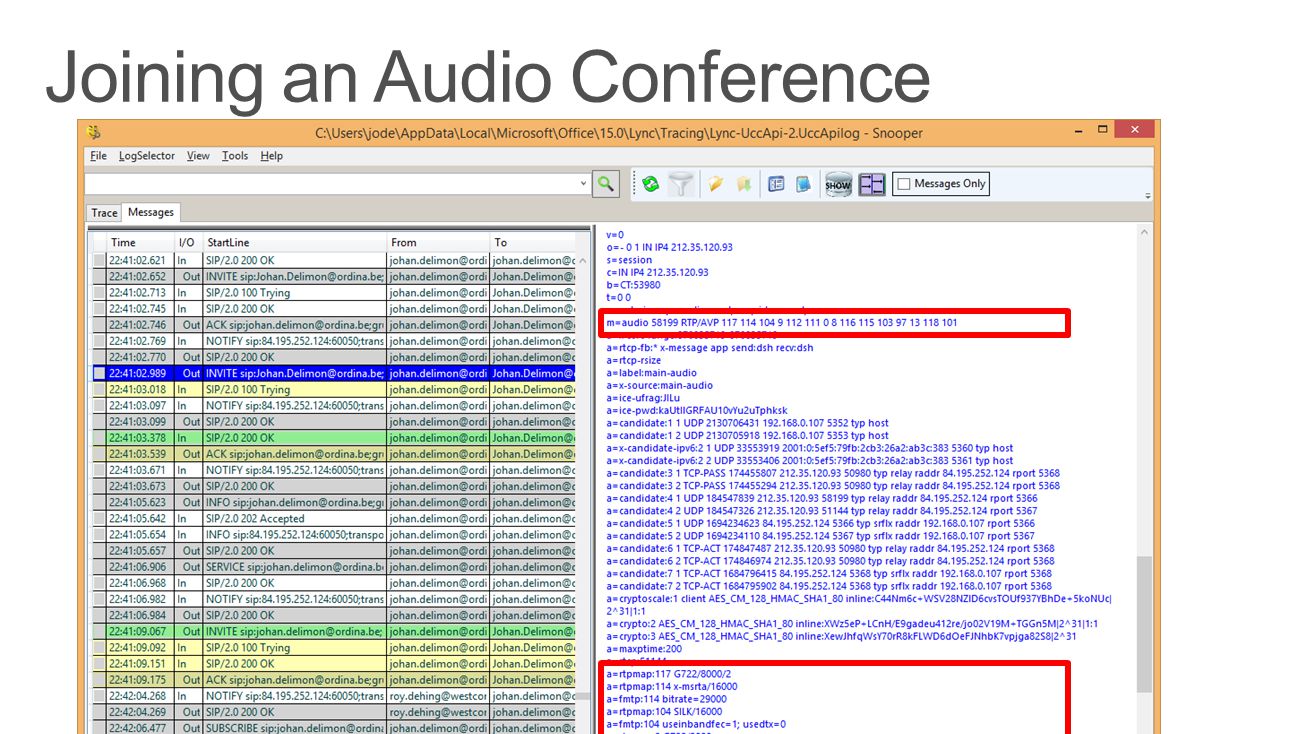Select the INVITE message at 22:41:02.652

[333, 276]
